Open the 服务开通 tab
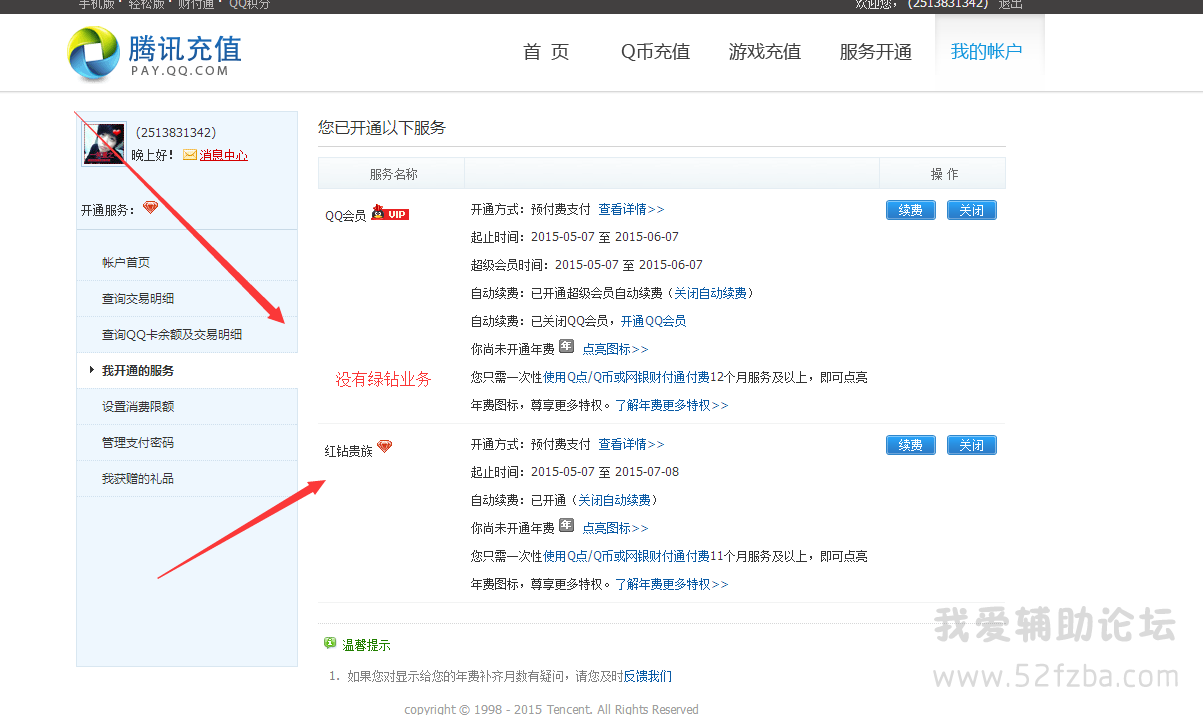Image resolution: width=1203 pixels, height=715 pixels. click(x=876, y=52)
